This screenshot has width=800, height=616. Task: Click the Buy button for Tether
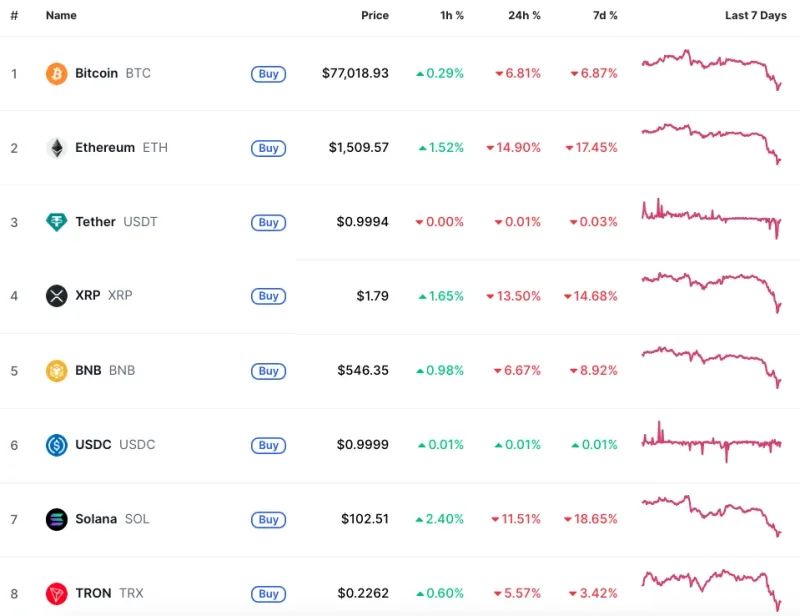267,223
